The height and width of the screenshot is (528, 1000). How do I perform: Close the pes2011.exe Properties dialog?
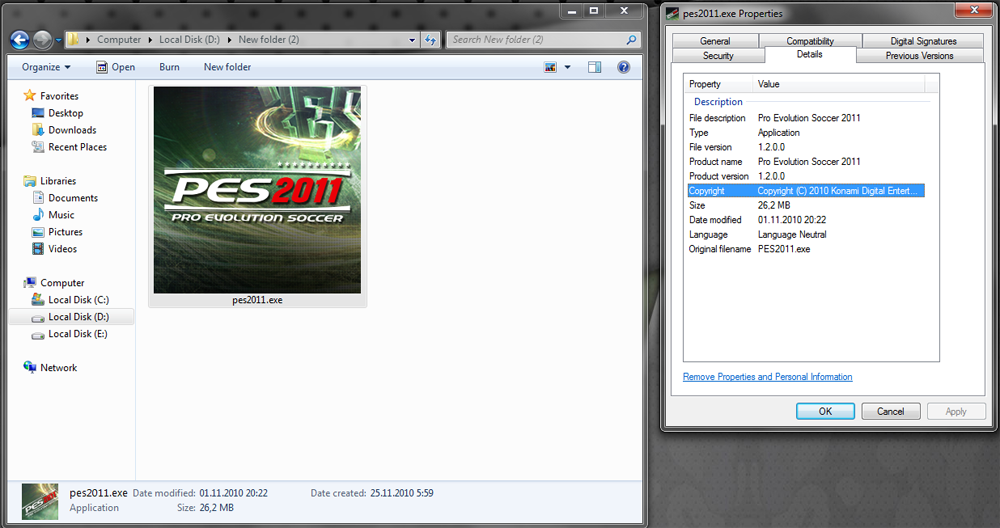[x=974, y=10]
